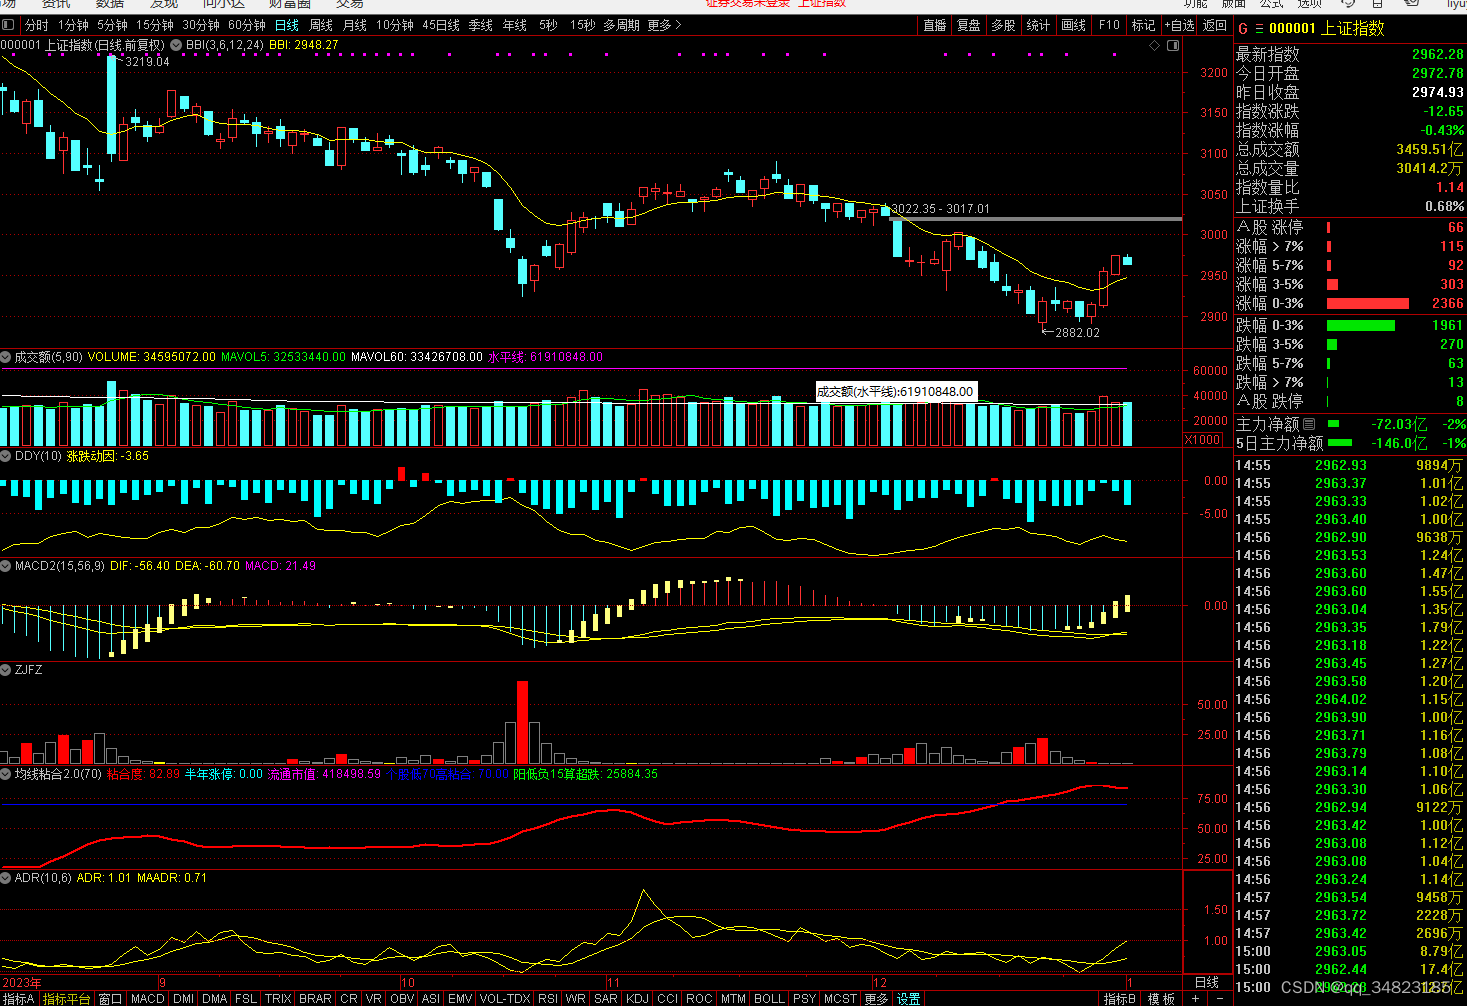Image resolution: width=1467 pixels, height=1006 pixels.
Task: Select the 15分钟 period
Action: tap(155, 25)
